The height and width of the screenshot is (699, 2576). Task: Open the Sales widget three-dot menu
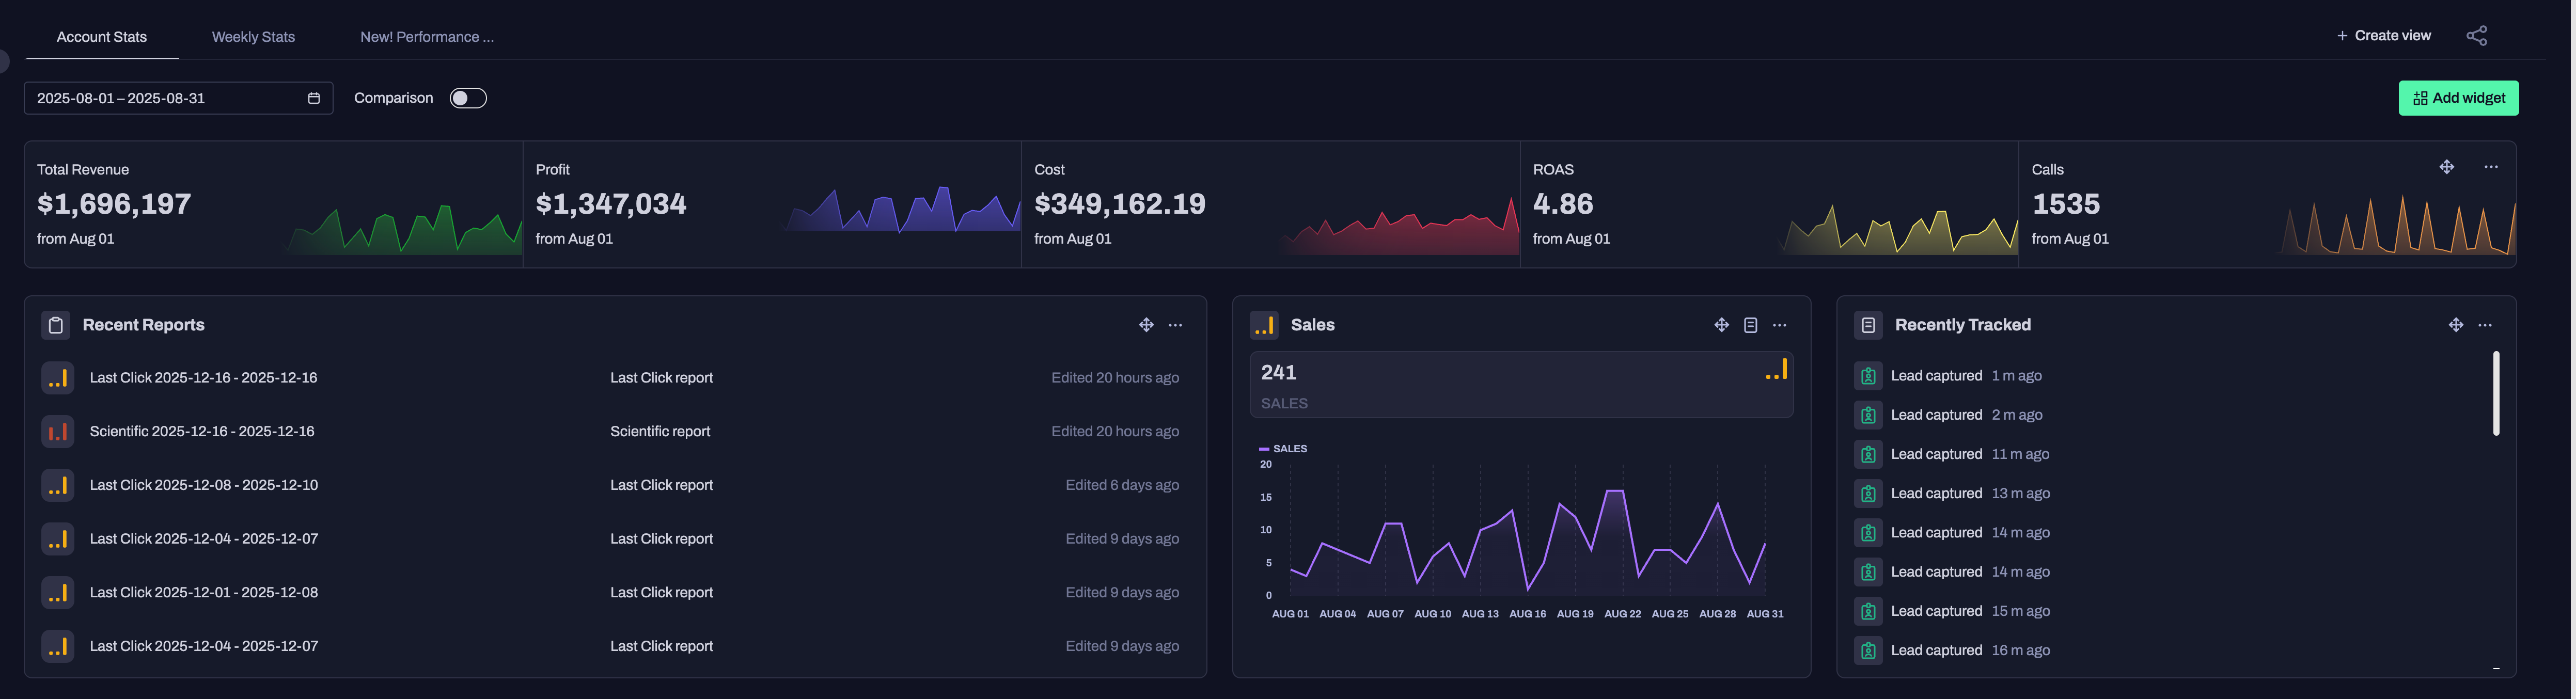point(1779,325)
